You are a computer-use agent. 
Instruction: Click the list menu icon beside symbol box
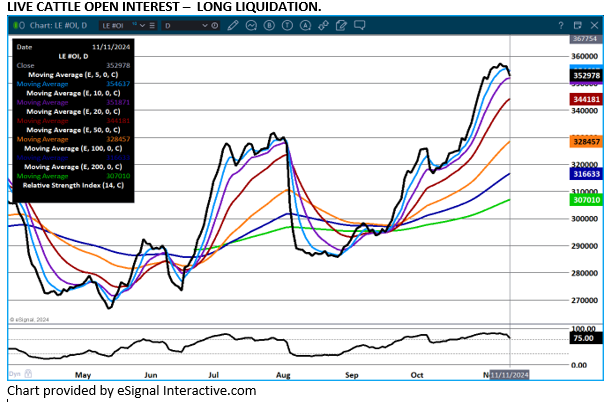point(152,24)
